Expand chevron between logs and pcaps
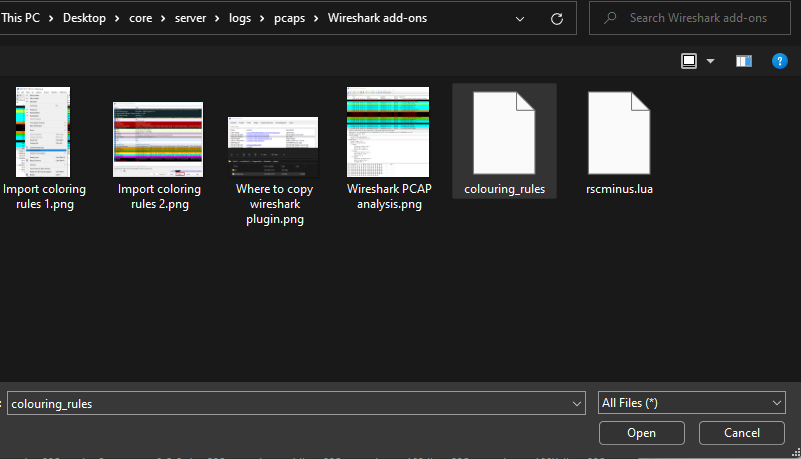801x459 pixels. (262, 19)
